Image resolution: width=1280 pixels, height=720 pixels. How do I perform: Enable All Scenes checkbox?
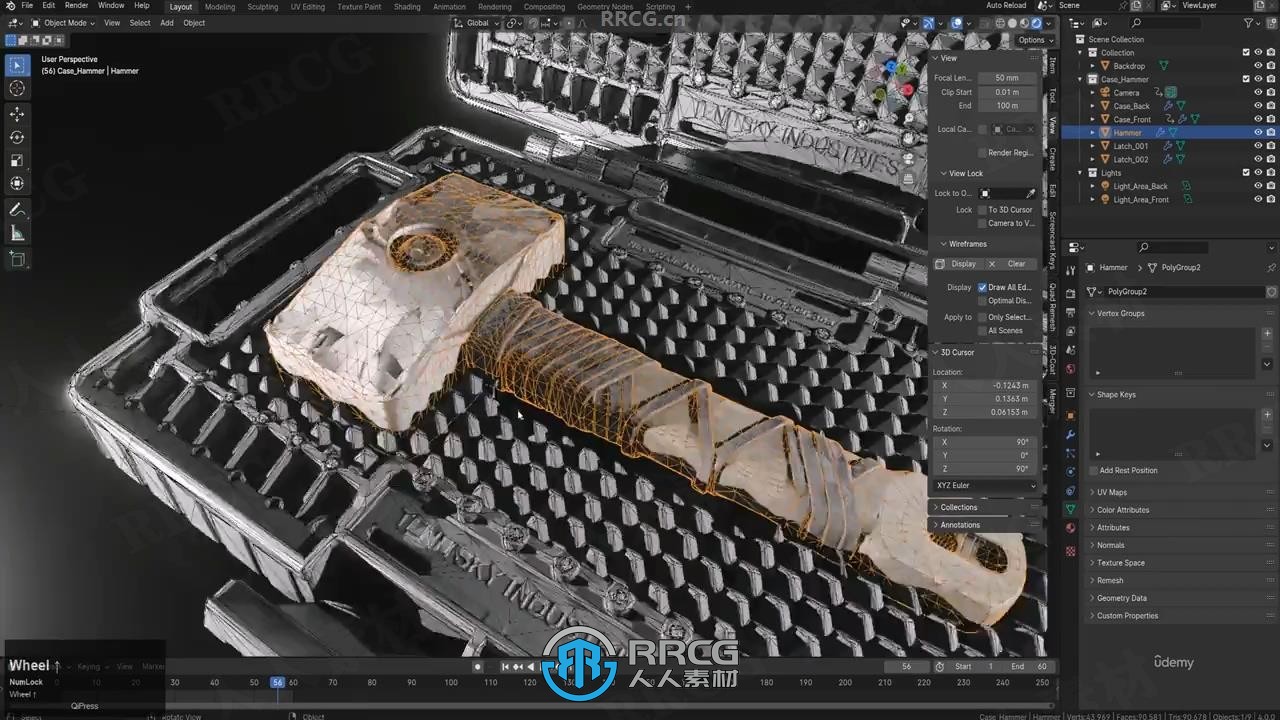point(982,330)
